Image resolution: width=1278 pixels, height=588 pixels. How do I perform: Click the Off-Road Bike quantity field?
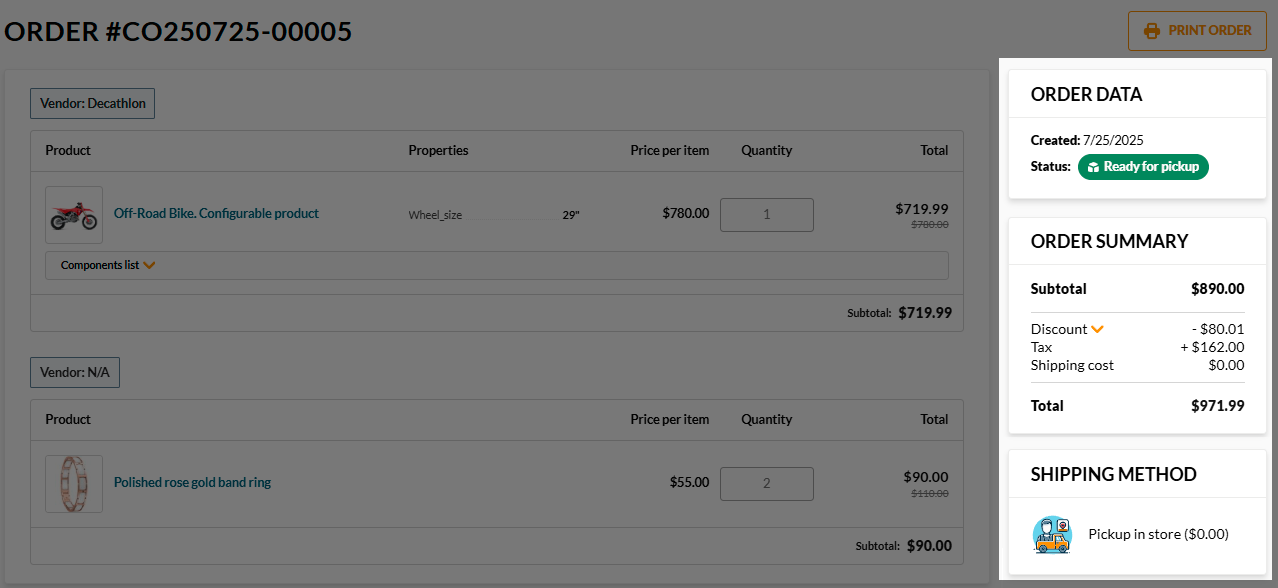[767, 214]
